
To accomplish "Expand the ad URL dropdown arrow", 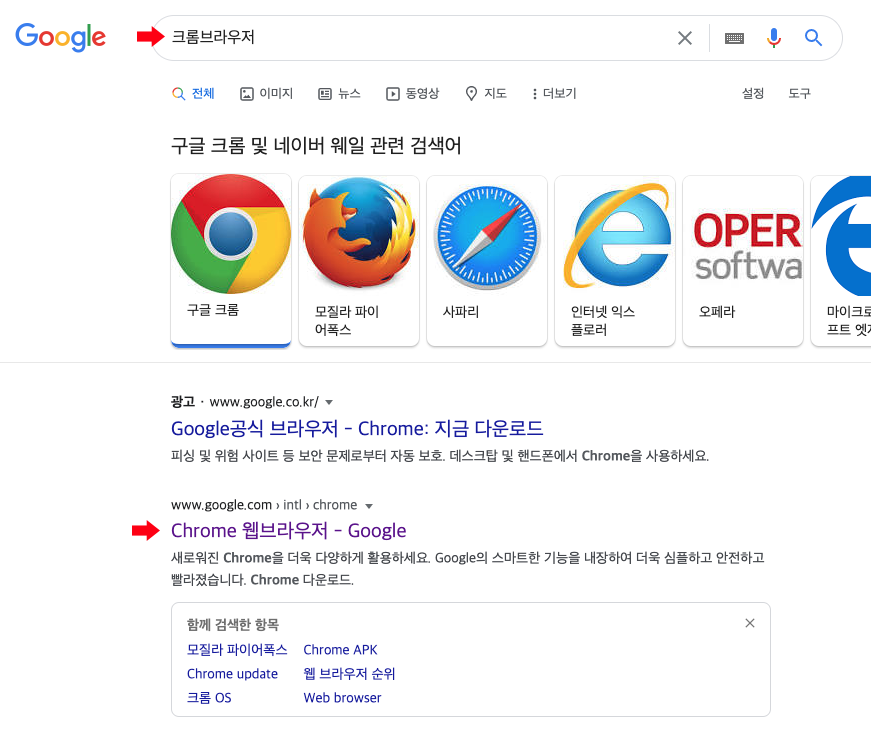I will (329, 402).
